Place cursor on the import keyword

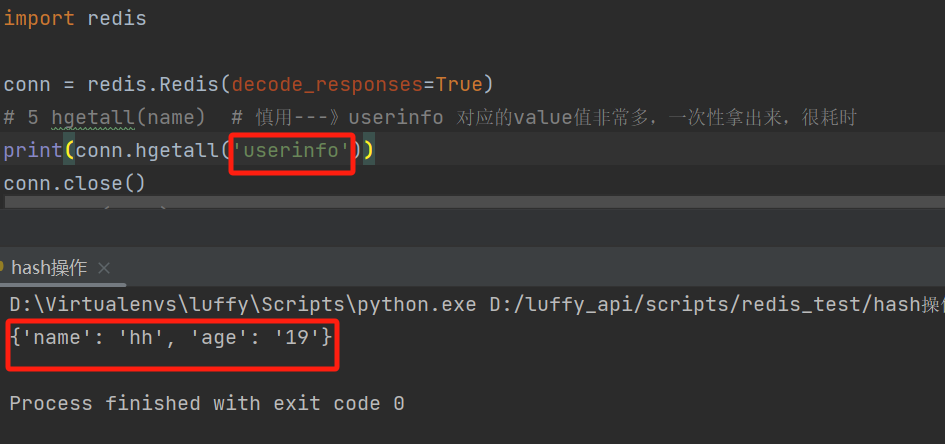[x=38, y=19]
